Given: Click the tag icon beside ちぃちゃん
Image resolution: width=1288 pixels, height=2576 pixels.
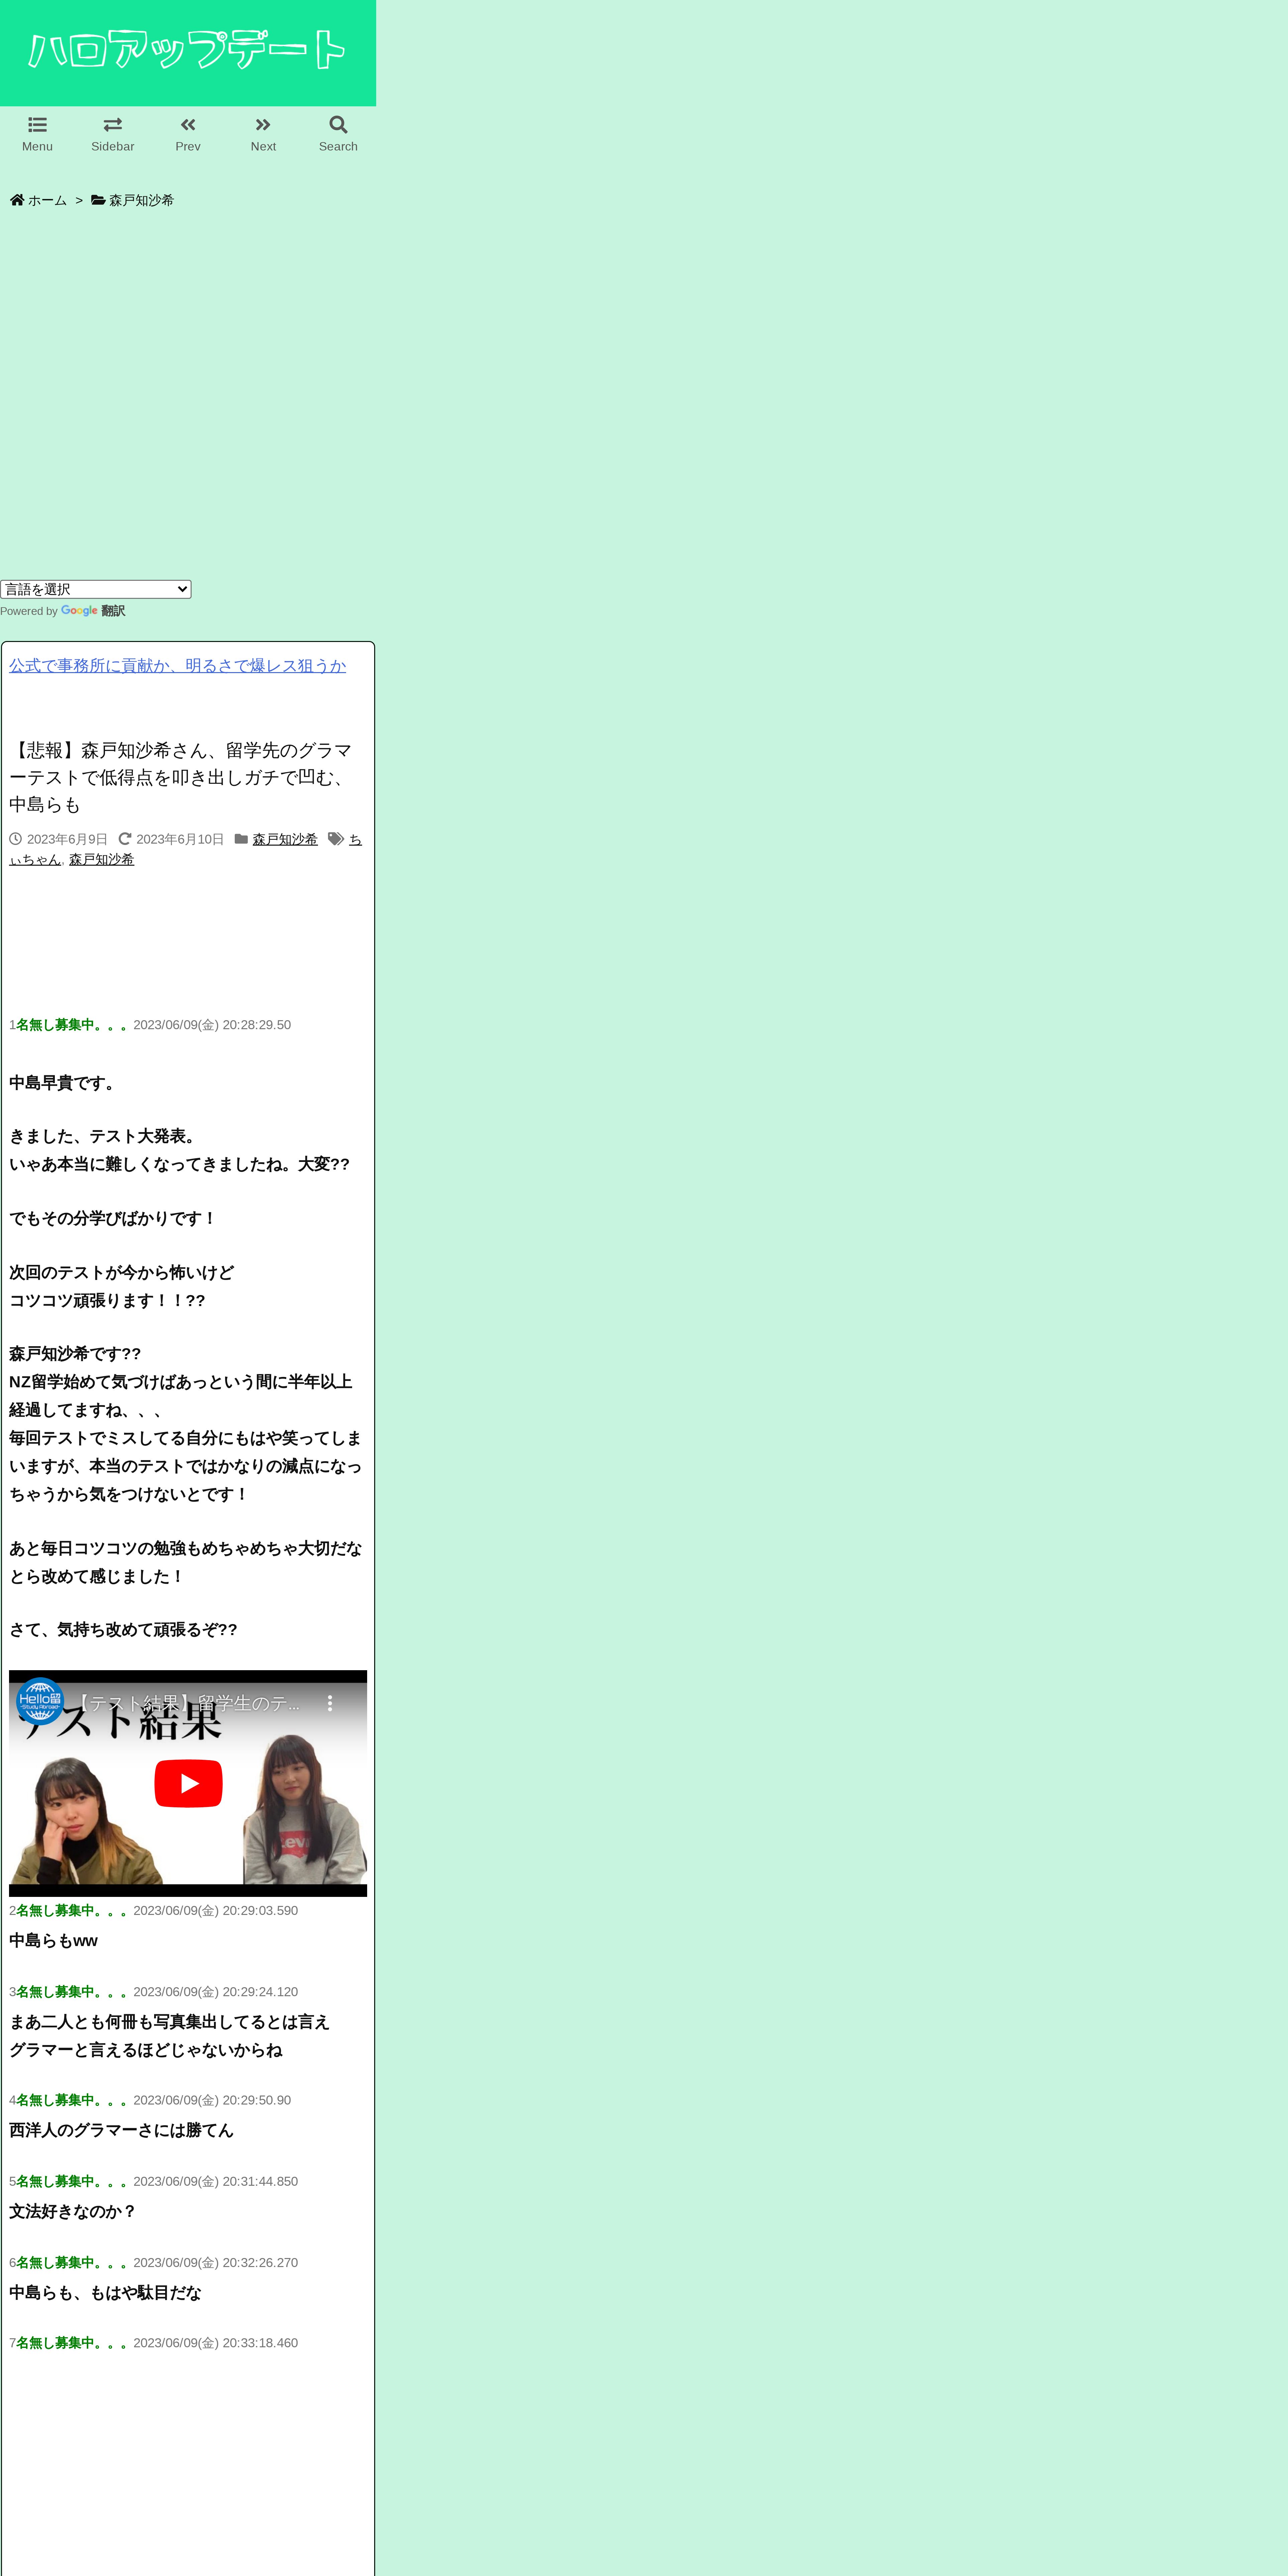Looking at the screenshot, I should 336,839.
